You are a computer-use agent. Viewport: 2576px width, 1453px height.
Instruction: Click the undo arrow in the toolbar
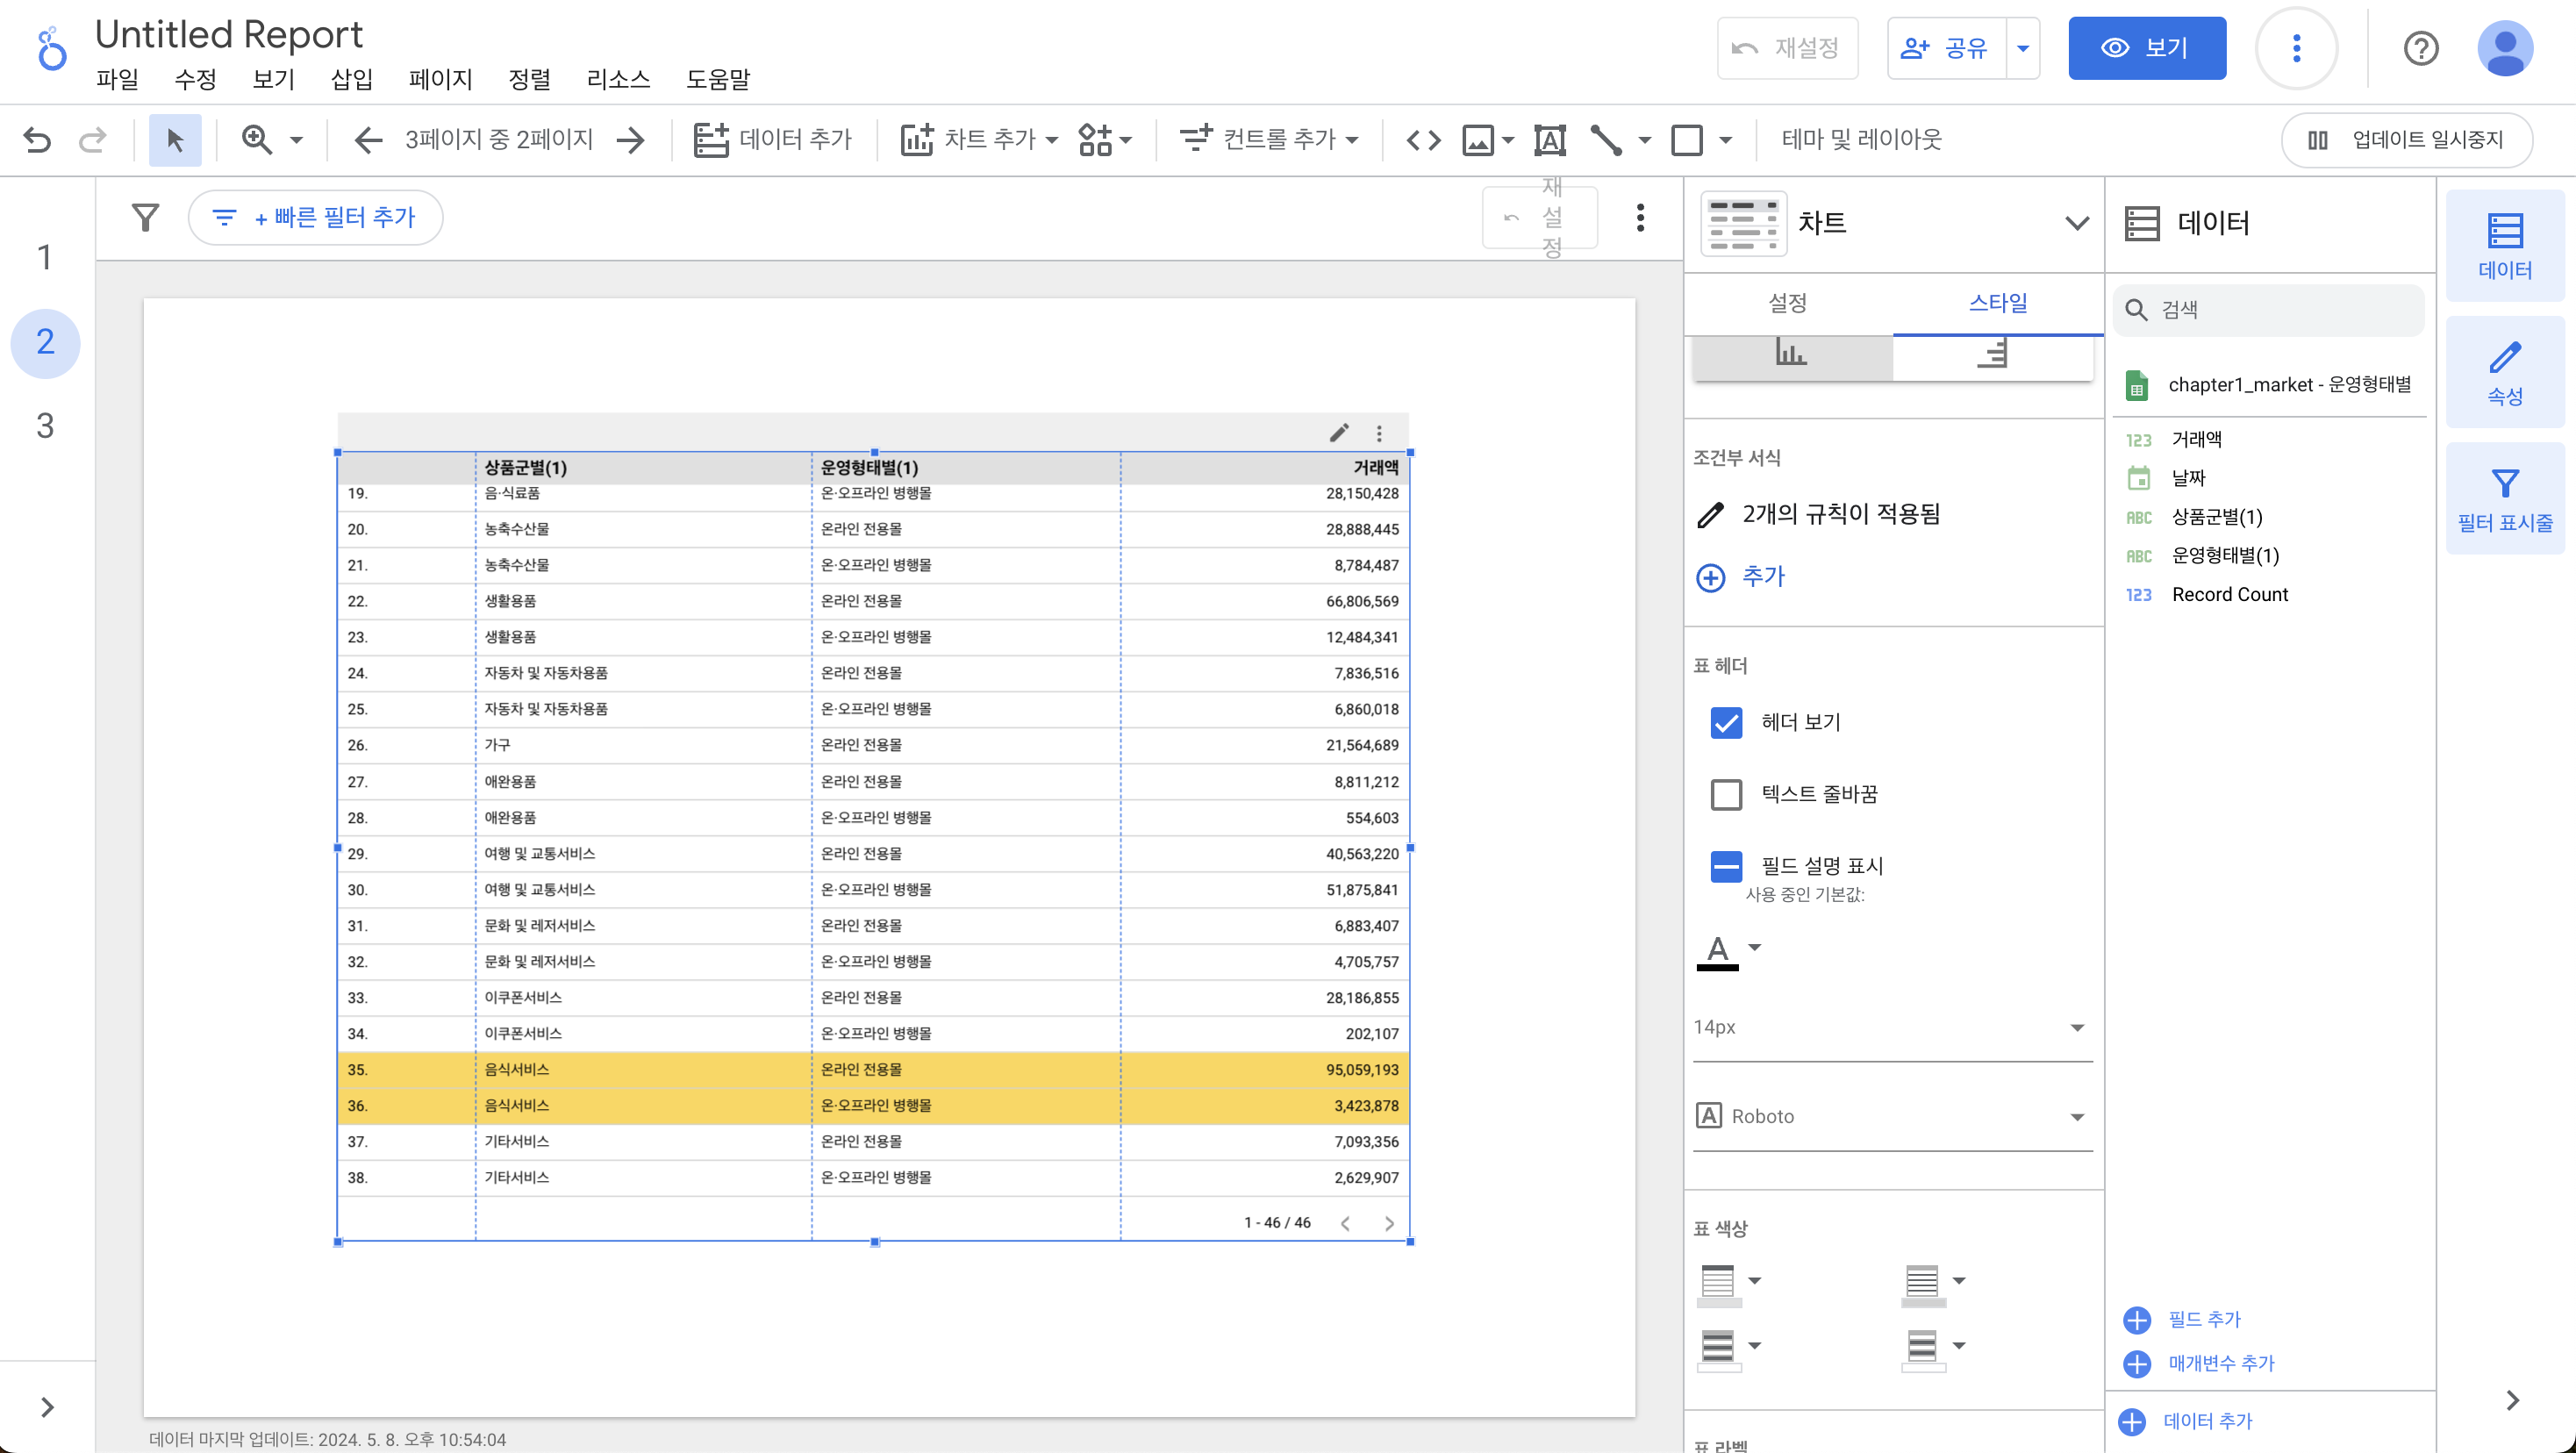(37, 139)
